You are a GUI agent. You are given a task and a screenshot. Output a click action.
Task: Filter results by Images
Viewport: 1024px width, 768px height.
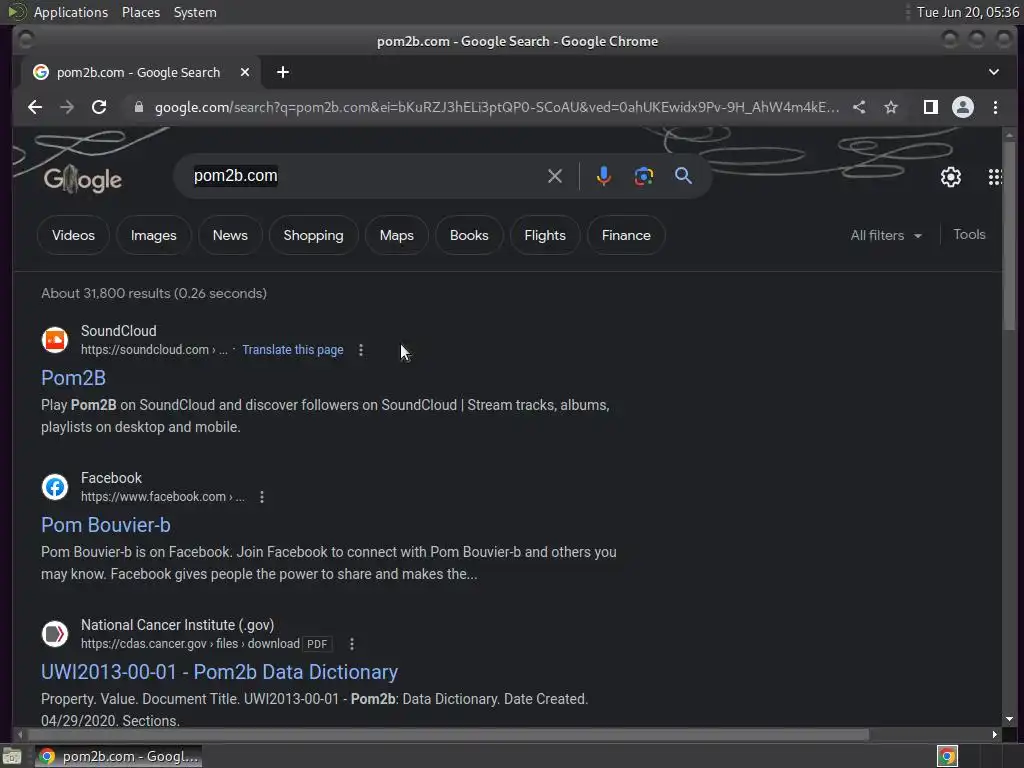(x=153, y=235)
